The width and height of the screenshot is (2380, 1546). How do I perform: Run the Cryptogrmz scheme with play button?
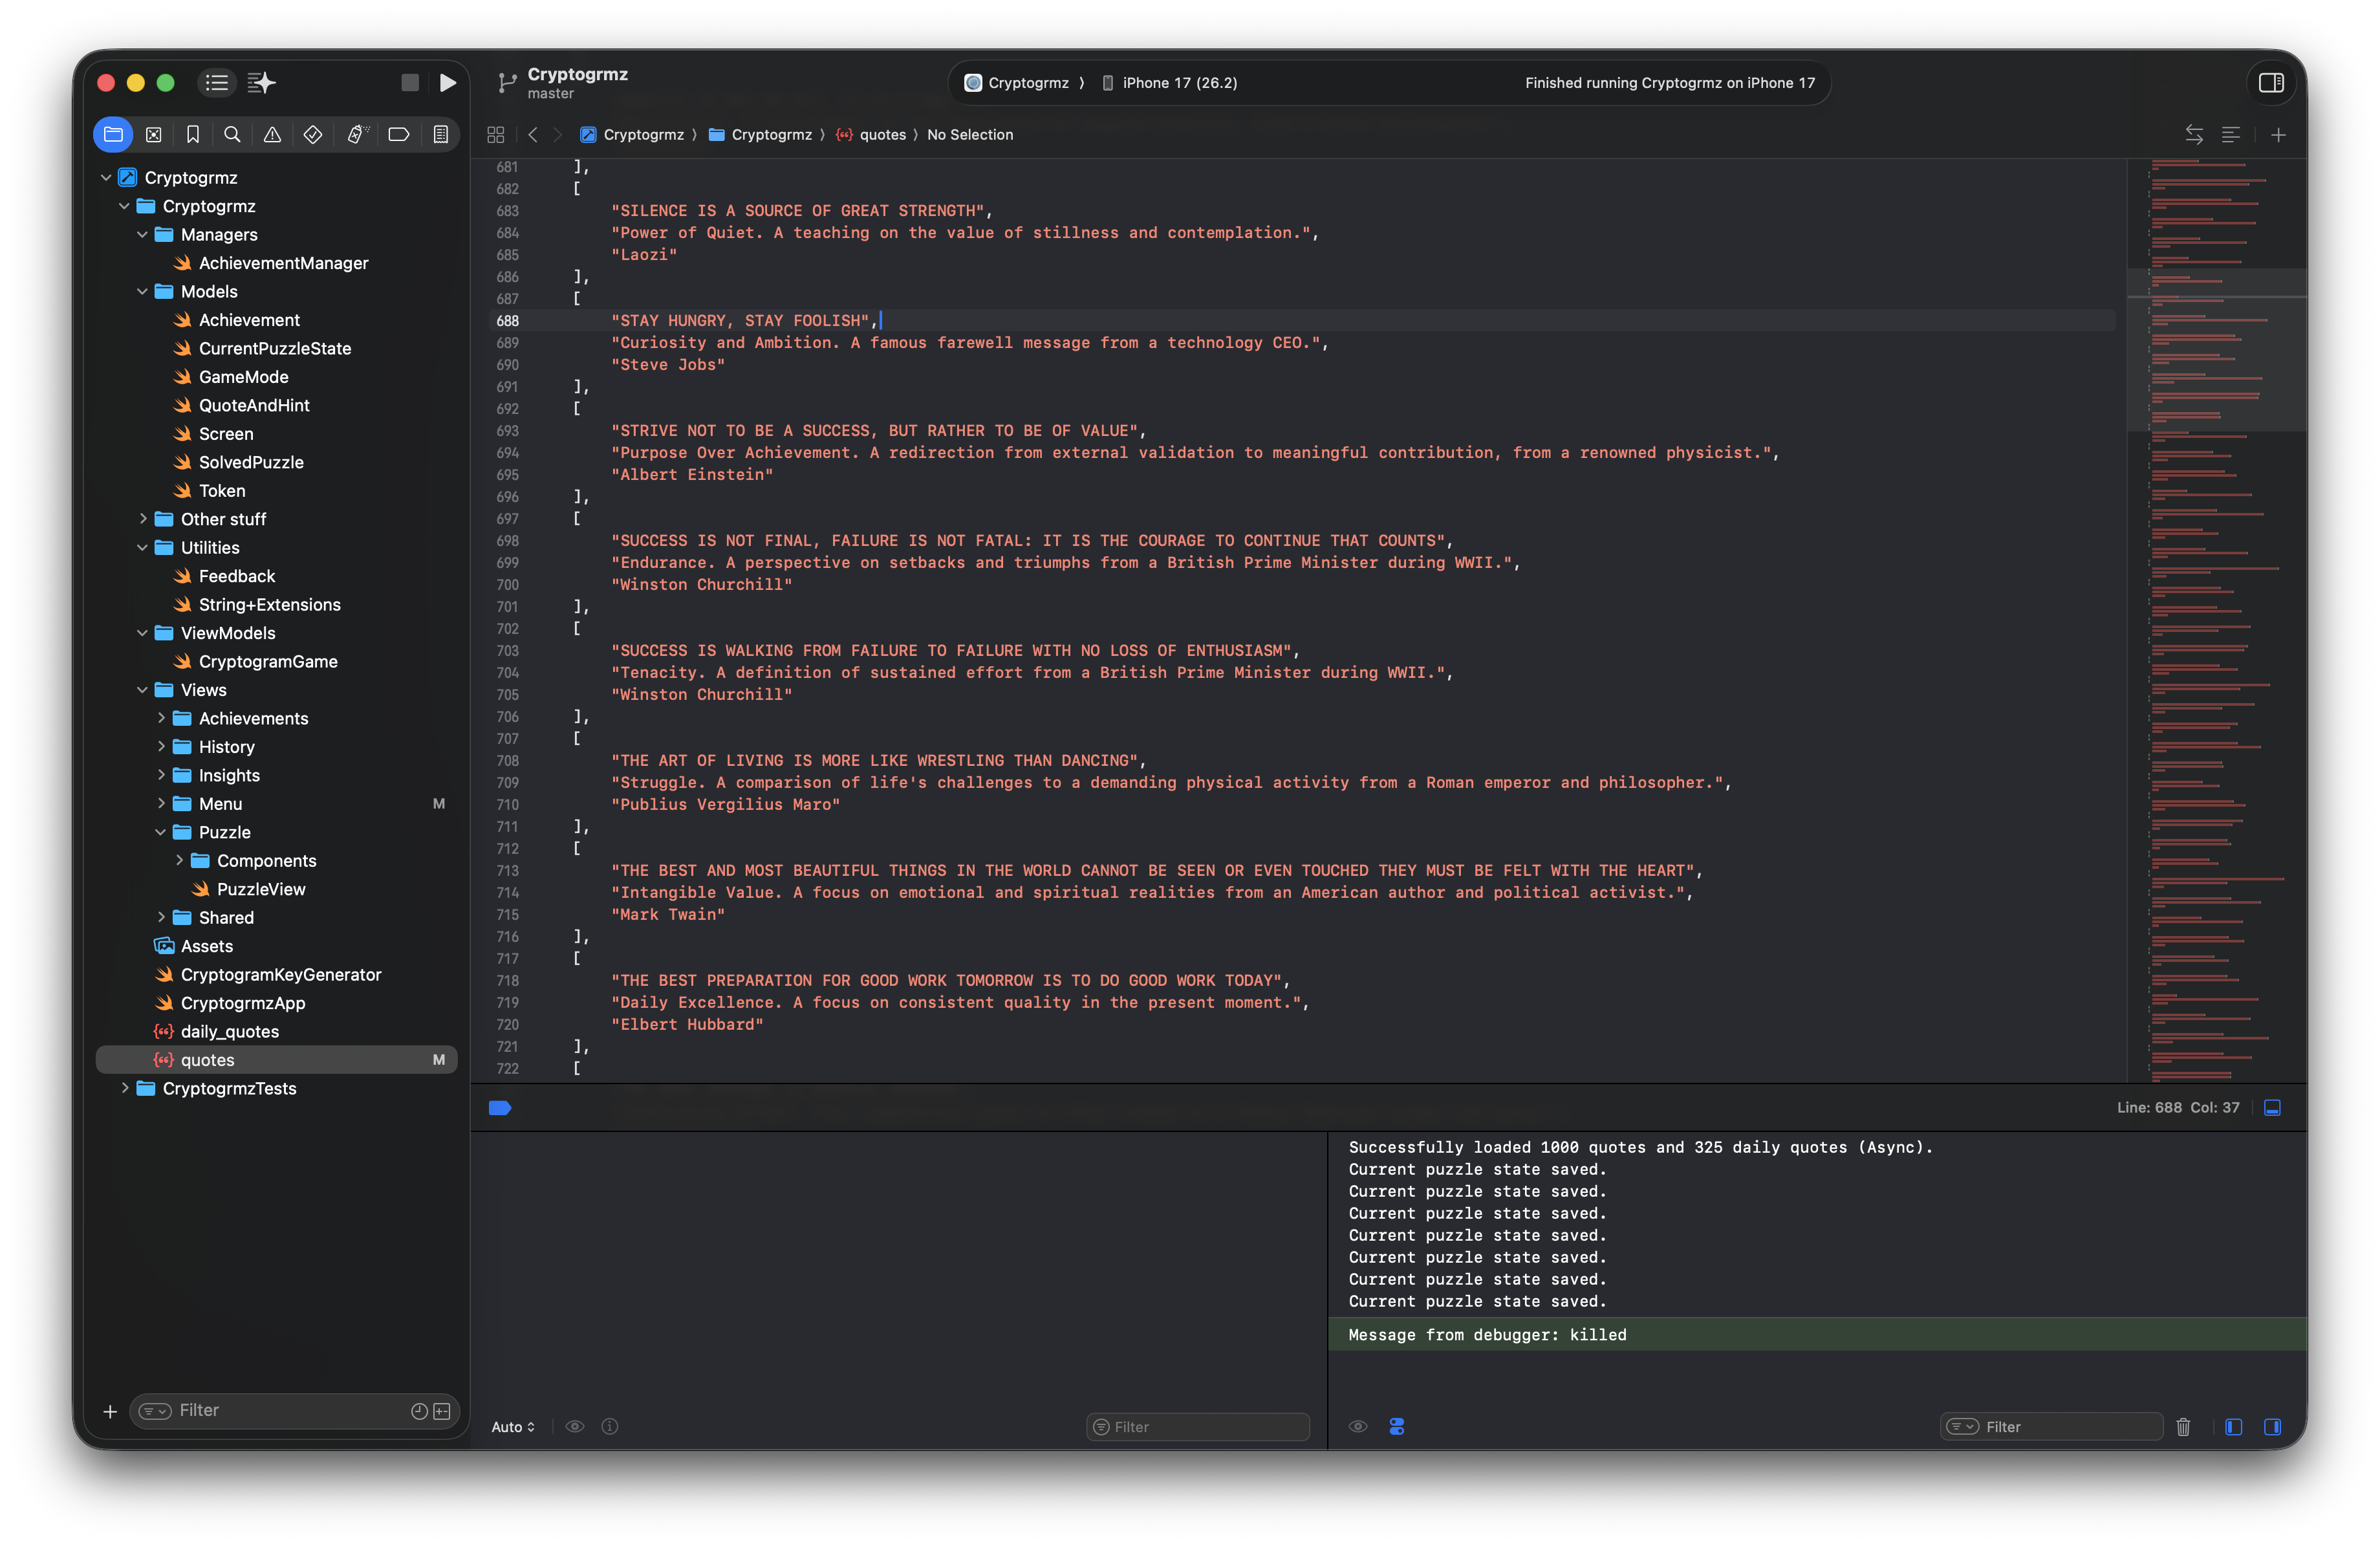pyautogui.click(x=447, y=82)
